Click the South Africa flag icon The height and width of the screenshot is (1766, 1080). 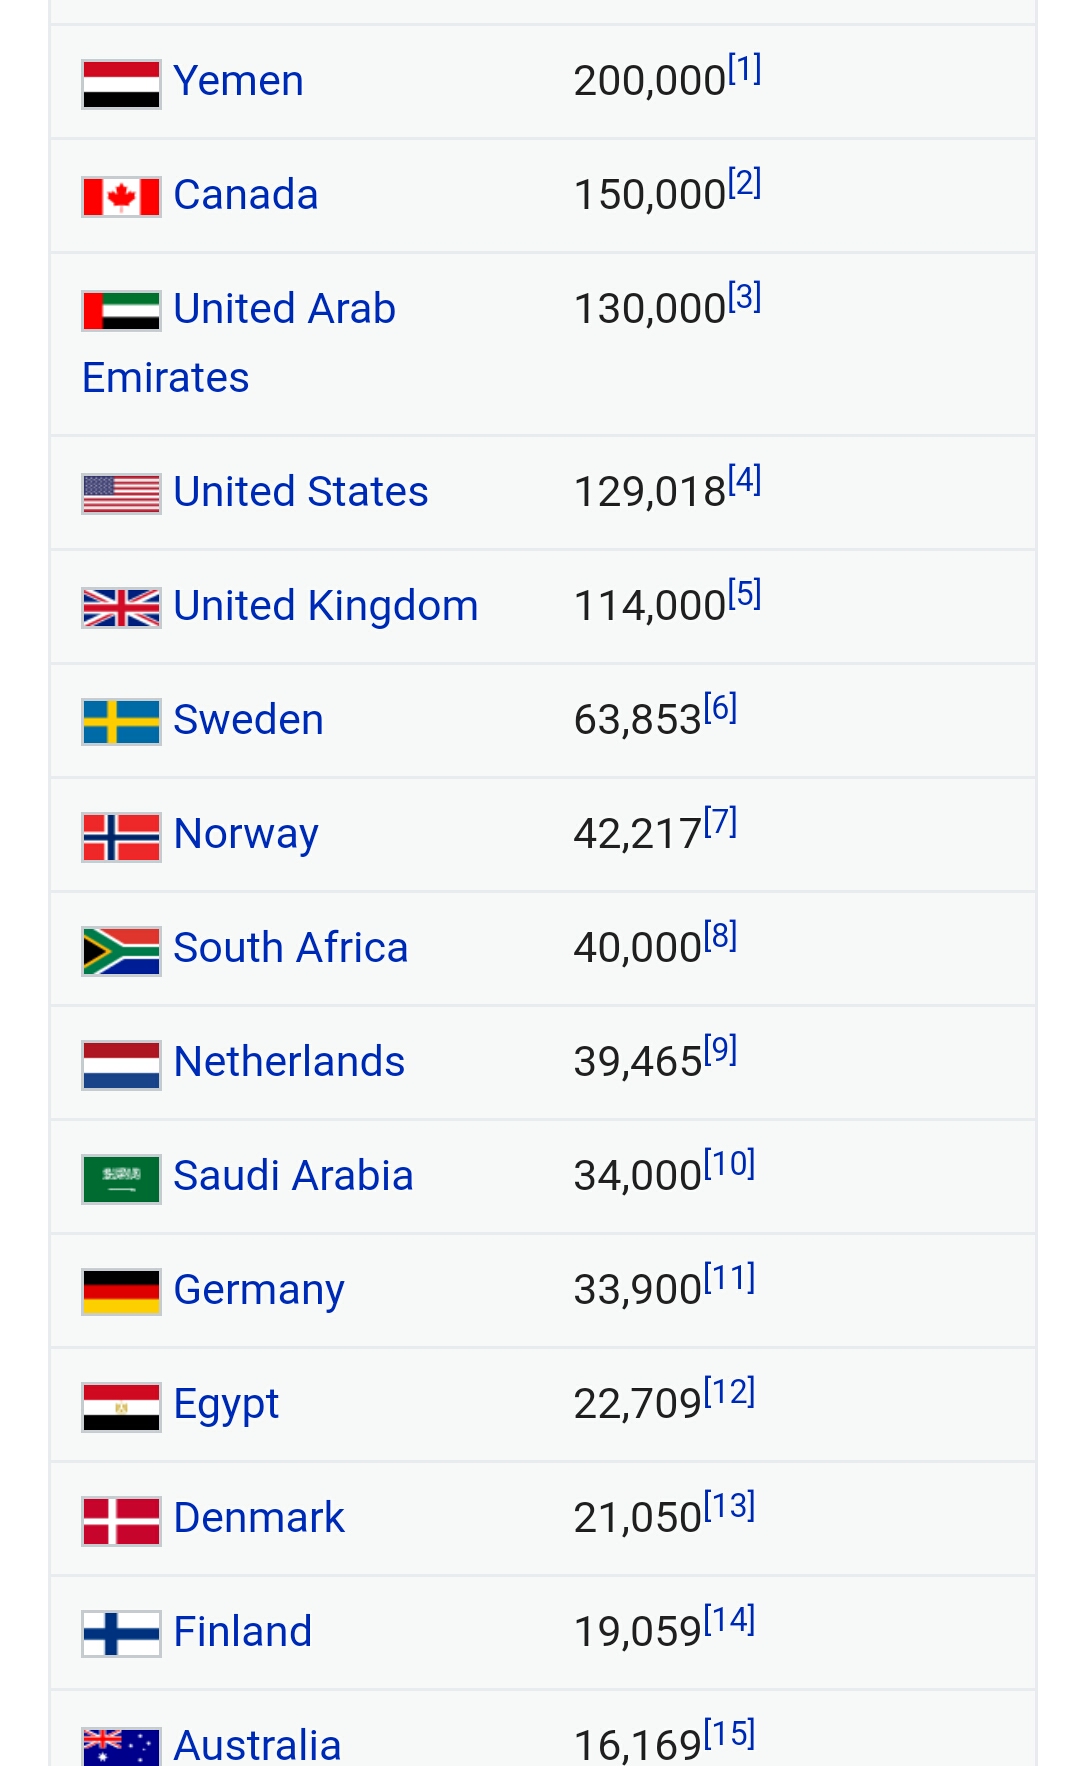click(121, 951)
